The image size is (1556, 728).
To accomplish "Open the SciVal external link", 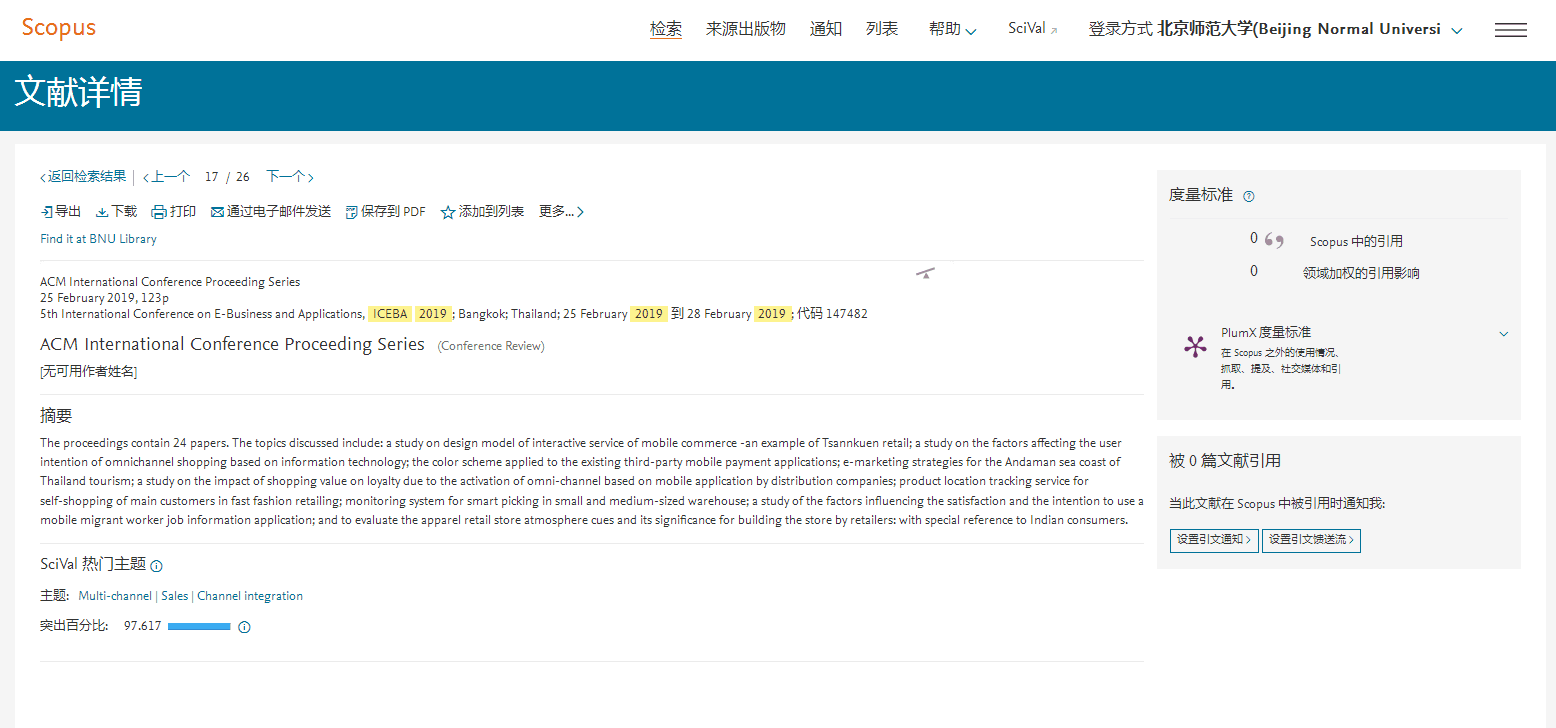I will (x=1033, y=29).
